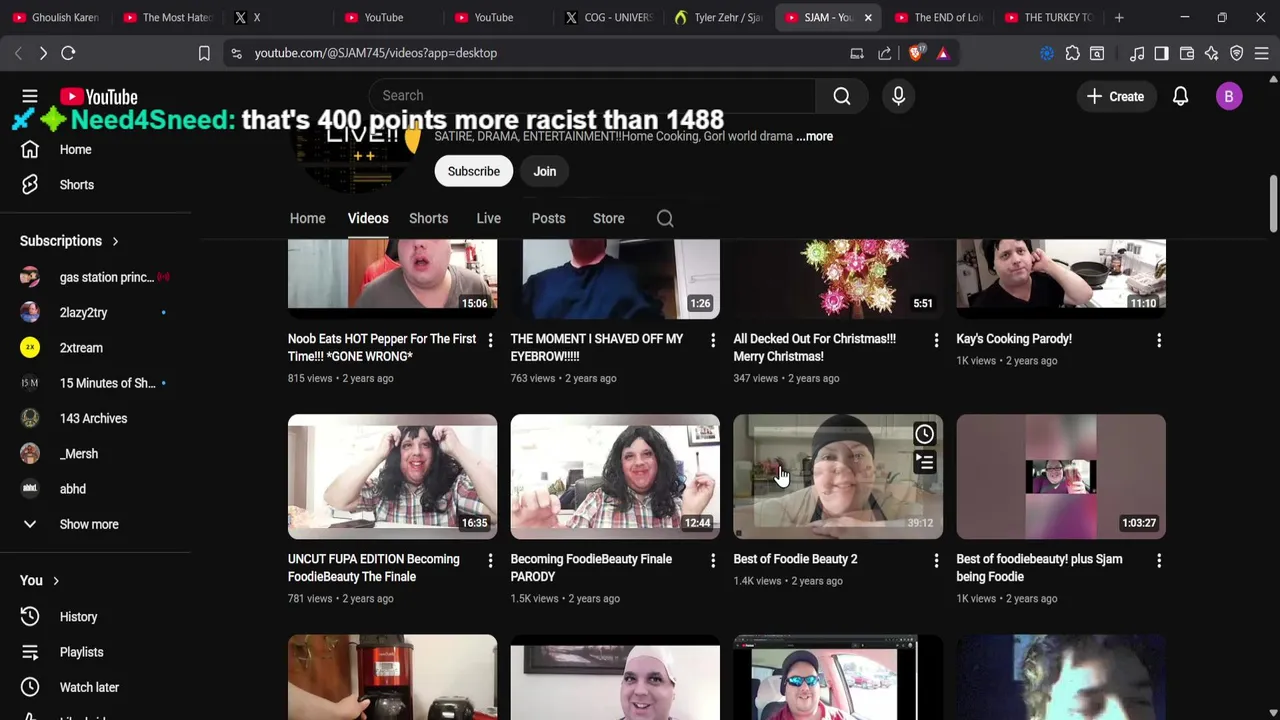Reload the page in the browser

pos(68,53)
